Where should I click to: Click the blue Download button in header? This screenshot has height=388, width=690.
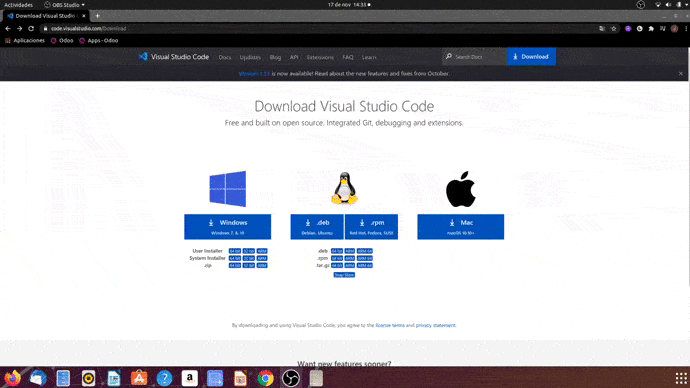pos(532,57)
